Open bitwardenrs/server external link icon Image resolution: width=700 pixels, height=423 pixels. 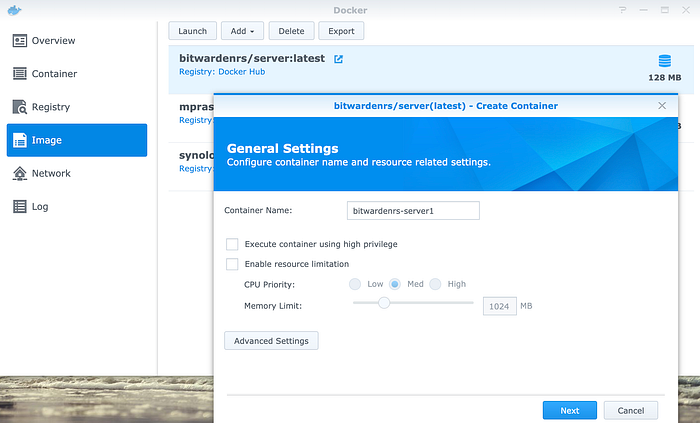coord(338,59)
